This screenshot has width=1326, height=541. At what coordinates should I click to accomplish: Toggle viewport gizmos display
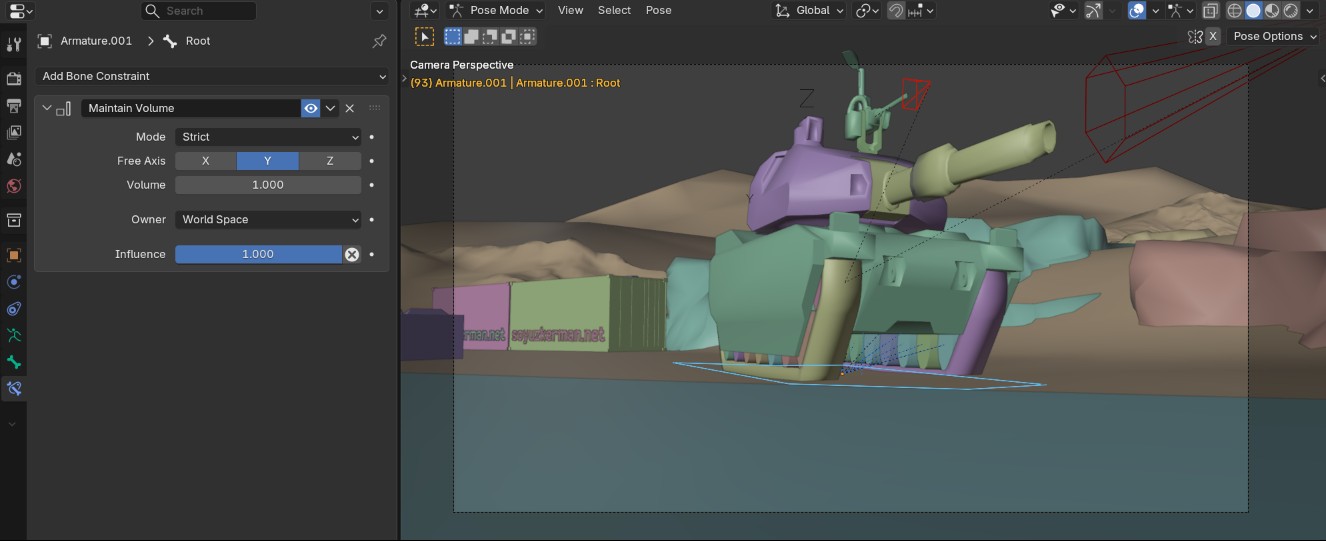coord(1092,10)
